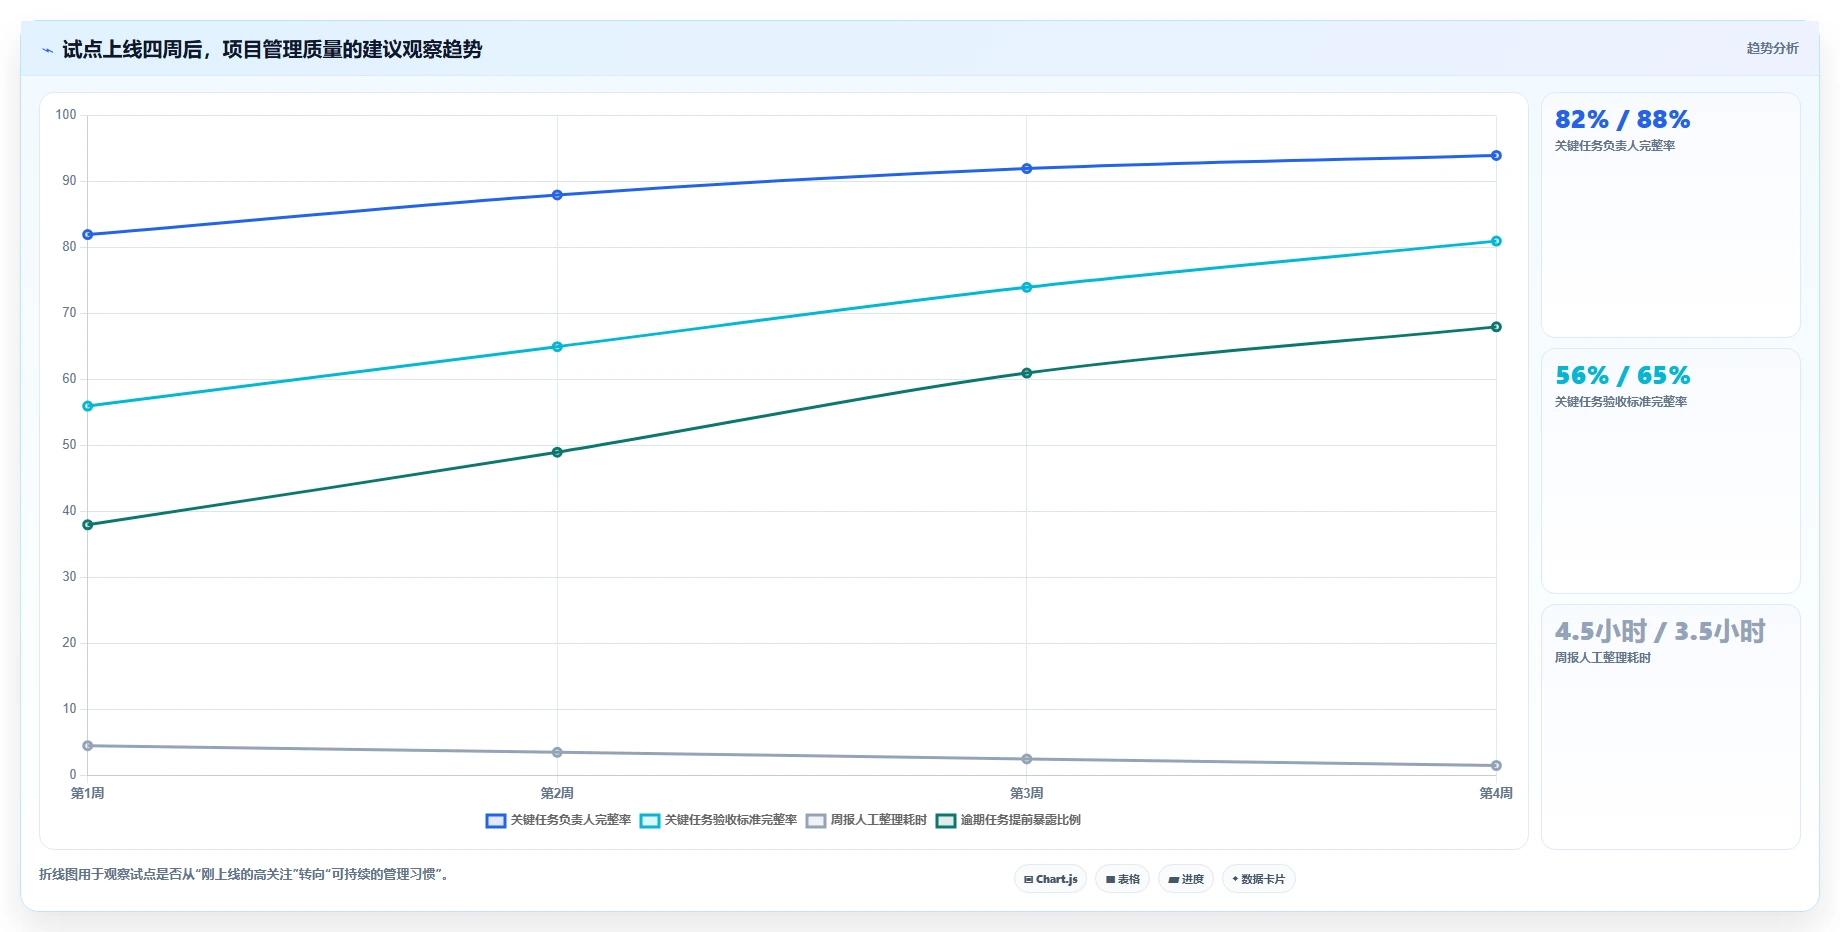Screen dimensions: 1840x932
Task: Click the gray 周报人工整理耗时 legend color box
Action: click(x=816, y=821)
